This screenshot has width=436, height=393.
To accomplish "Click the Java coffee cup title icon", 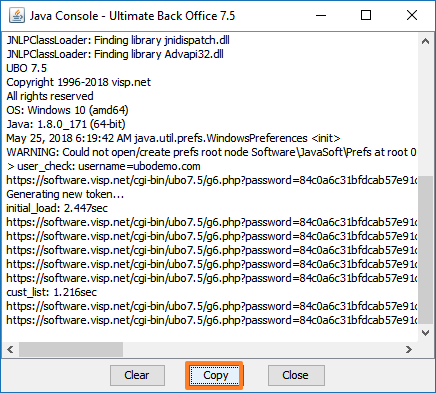I will click(17, 15).
